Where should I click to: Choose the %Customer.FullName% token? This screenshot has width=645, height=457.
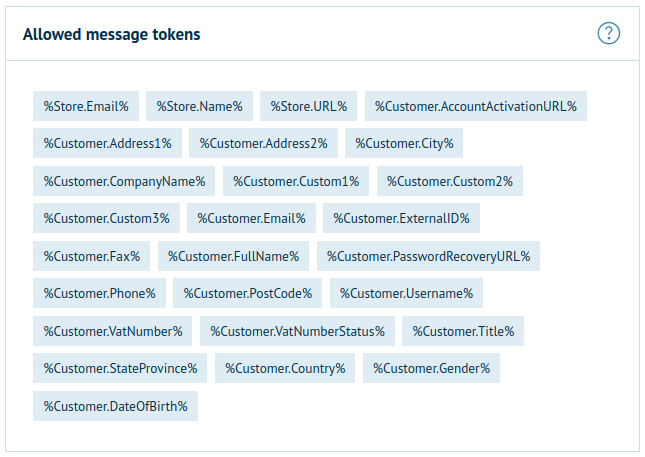pos(234,256)
